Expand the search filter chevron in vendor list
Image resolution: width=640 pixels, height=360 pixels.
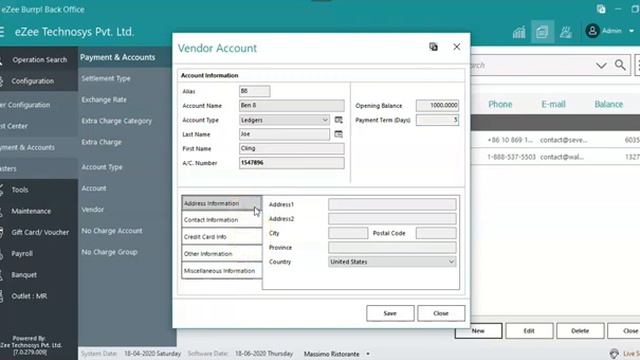point(601,65)
